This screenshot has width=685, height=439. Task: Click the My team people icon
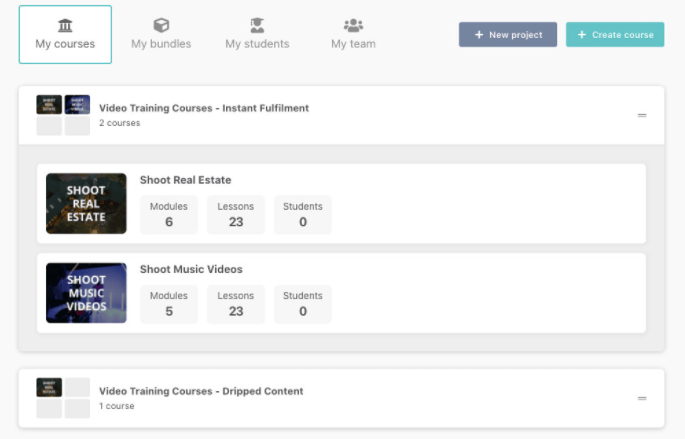[353, 25]
